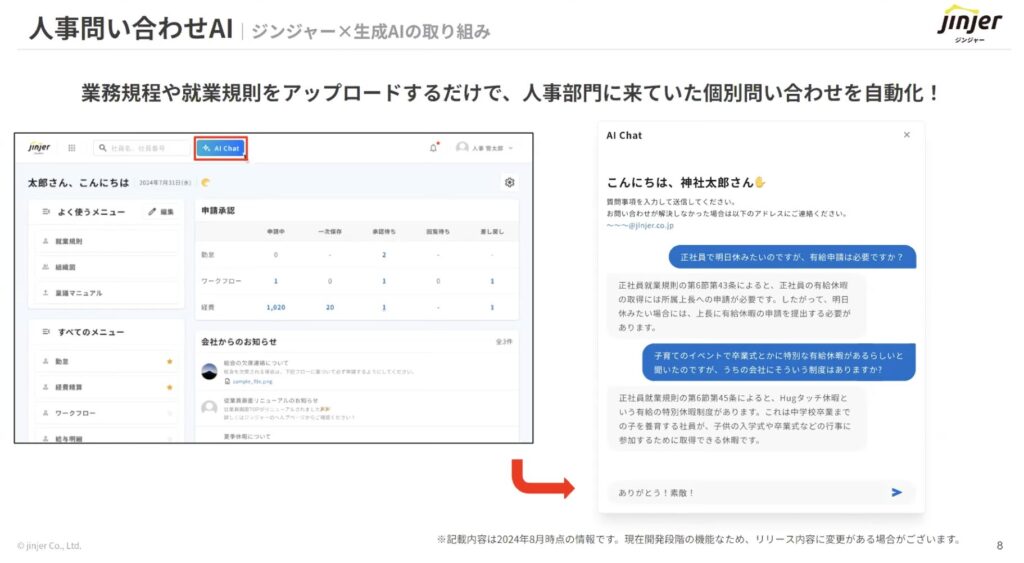Open the settings gear icon
This screenshot has width=1024, height=563.
[x=509, y=182]
